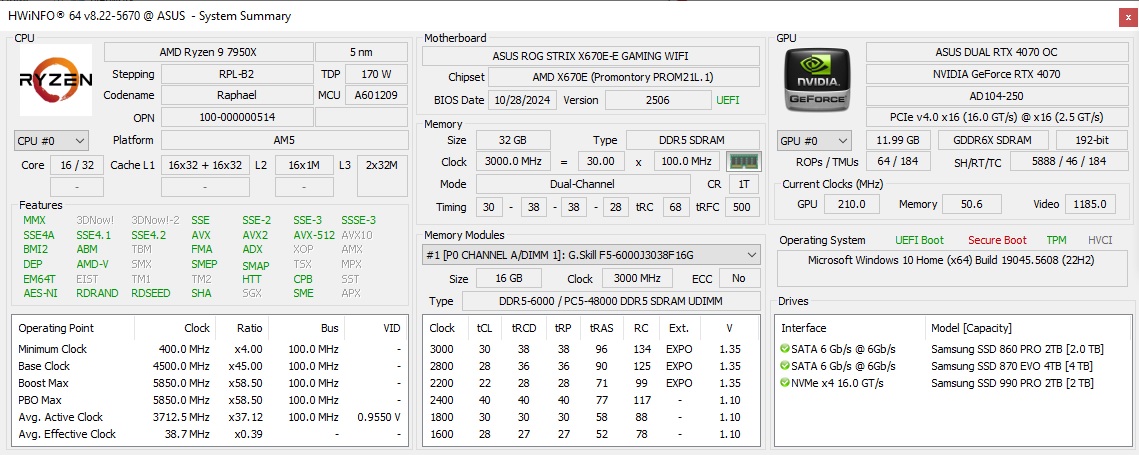Image resolution: width=1139 pixels, height=455 pixels.
Task: Open the GPU #0 selector dropdown
Action: click(x=814, y=141)
